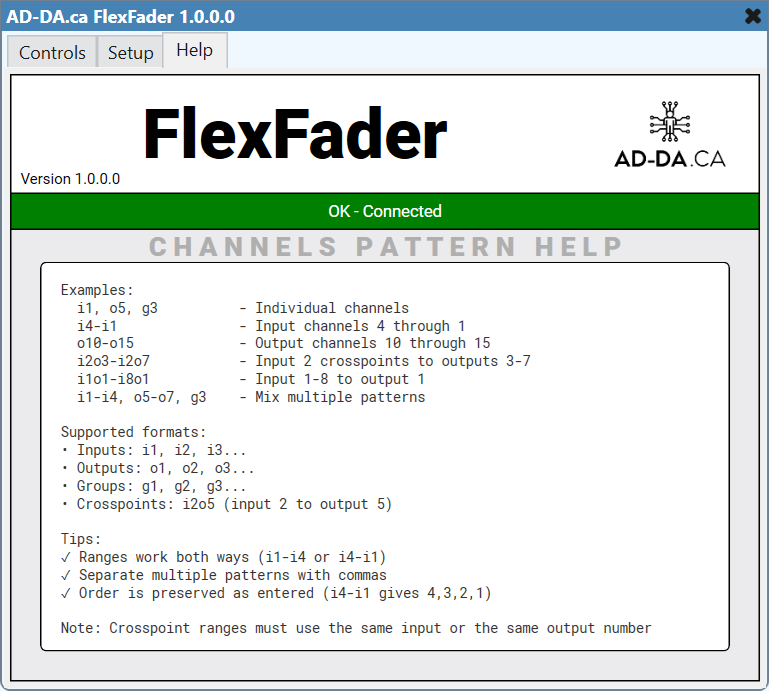
Task: Click the checkmark beside 'Ranges work both ways'
Action: tap(66, 557)
